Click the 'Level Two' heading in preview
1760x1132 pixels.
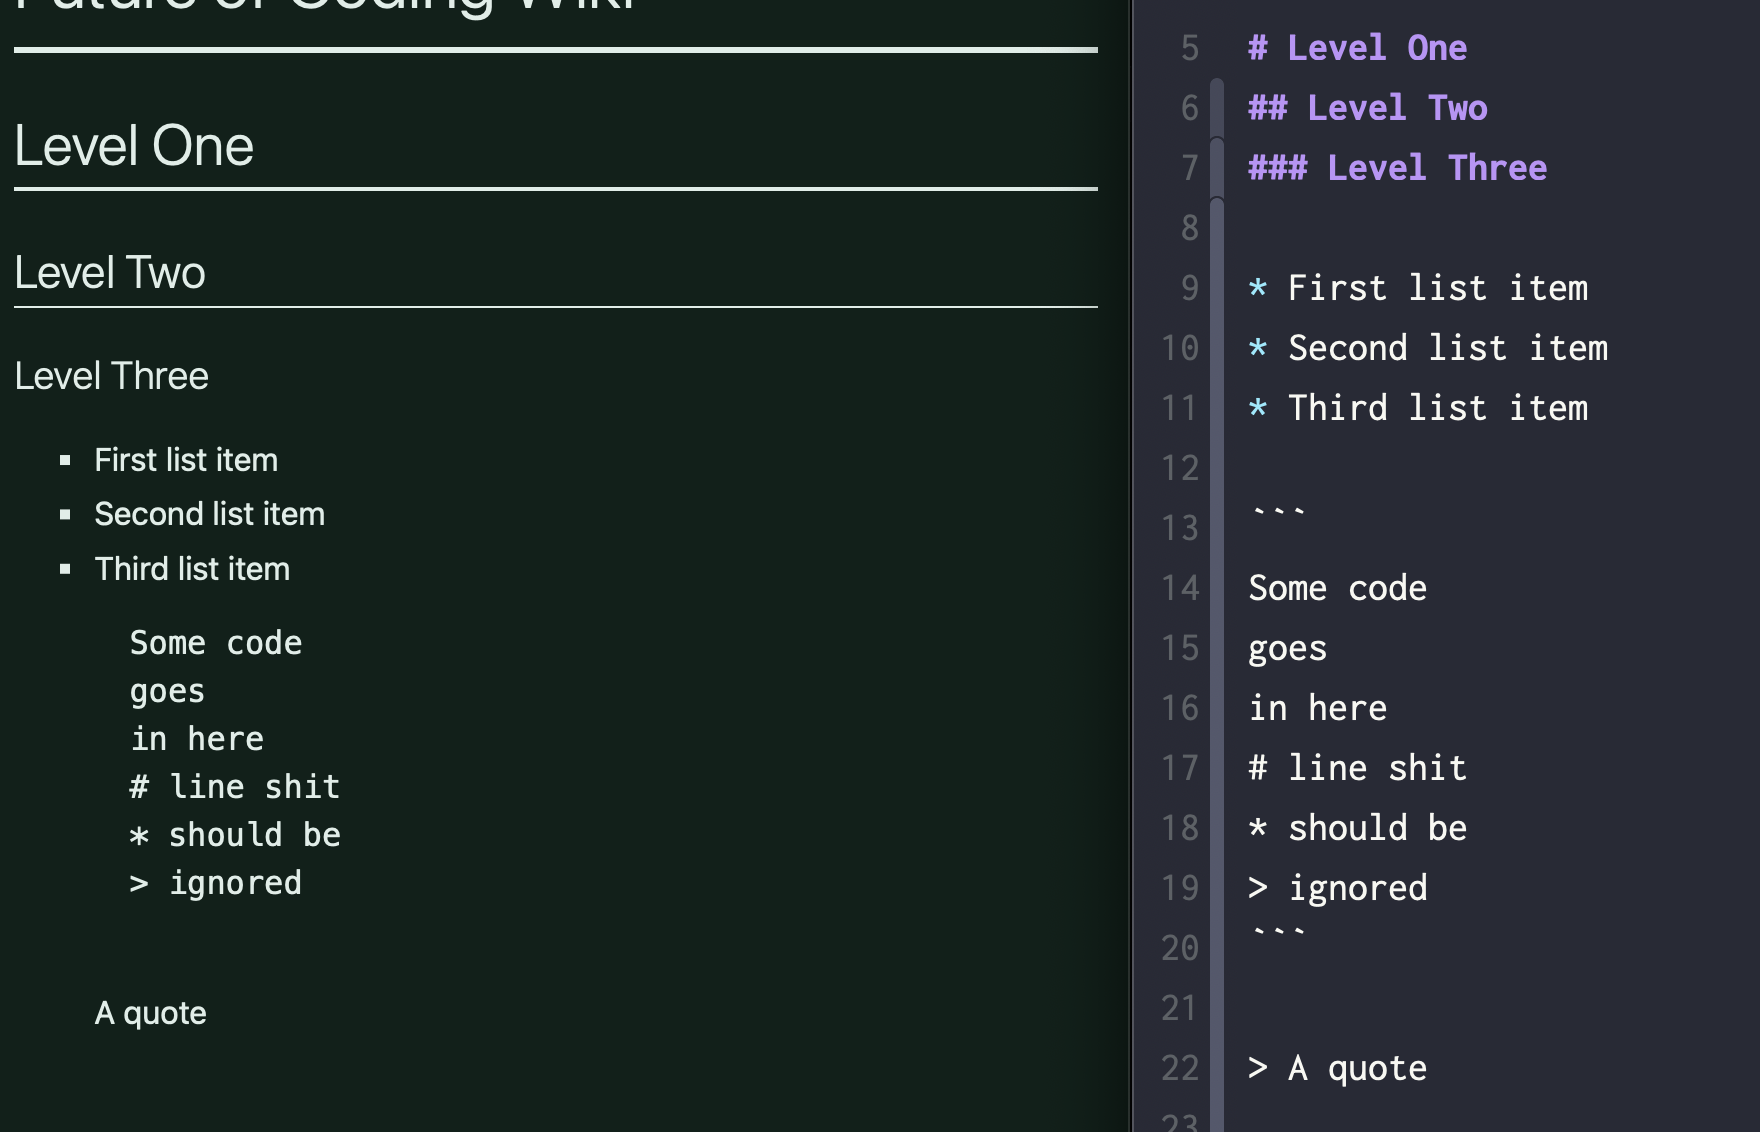(x=110, y=272)
